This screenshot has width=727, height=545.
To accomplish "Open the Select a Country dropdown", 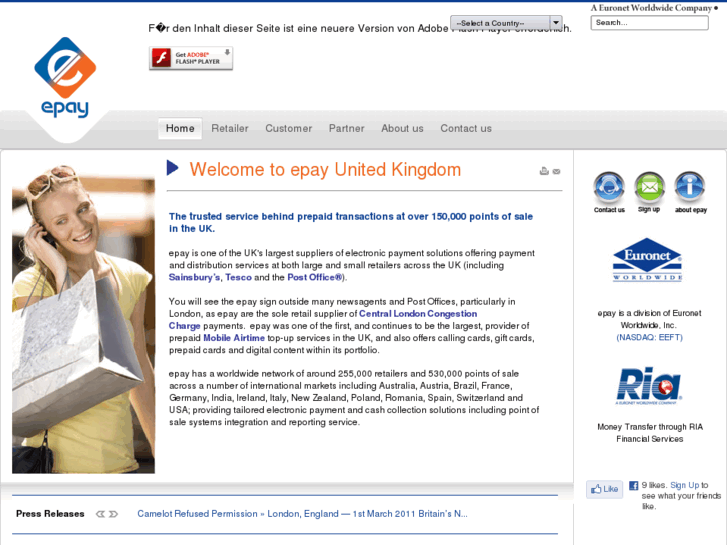I will coord(506,23).
